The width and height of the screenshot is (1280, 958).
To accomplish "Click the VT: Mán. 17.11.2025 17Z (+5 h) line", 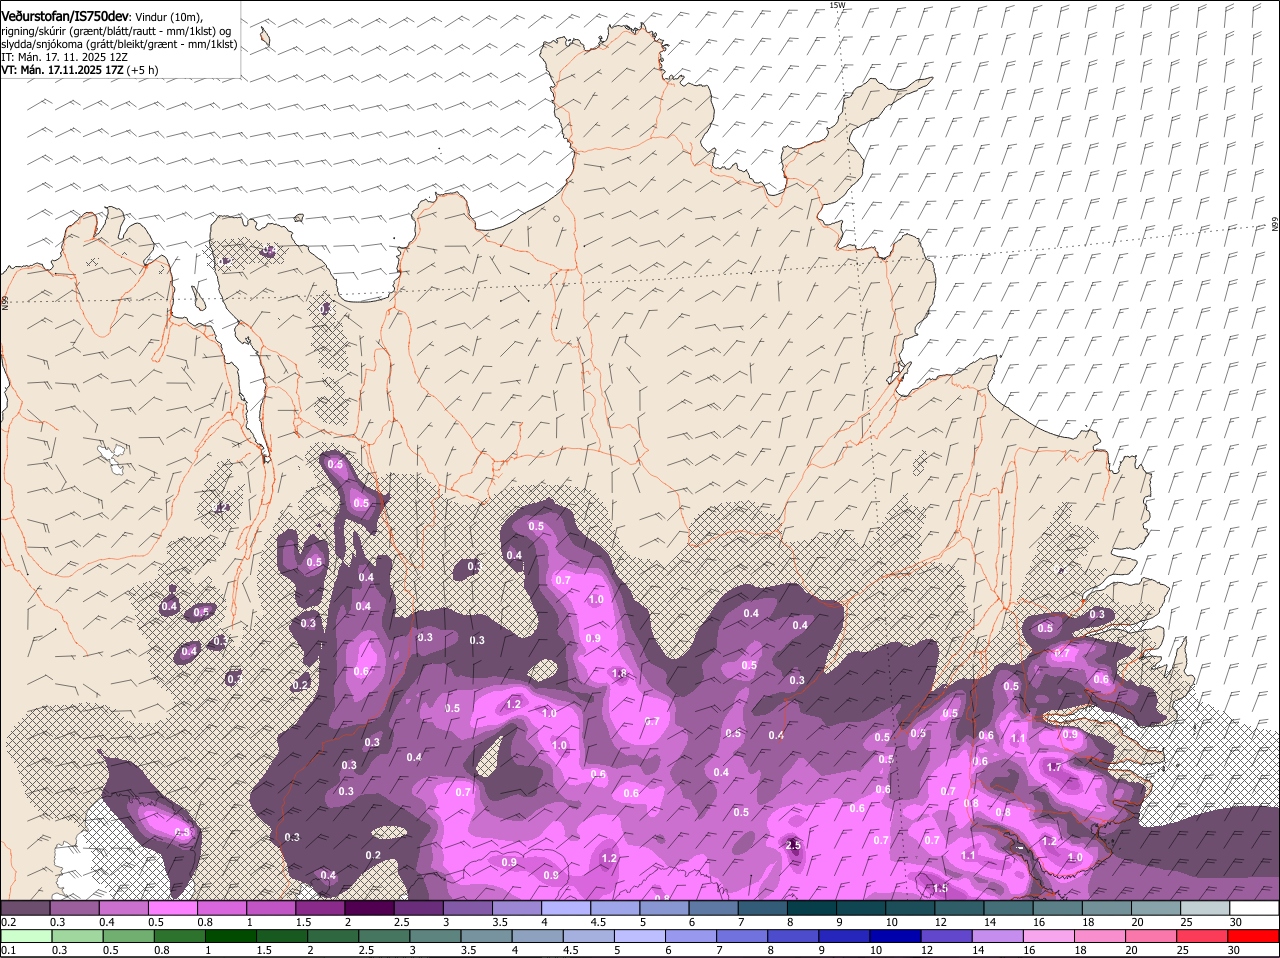I will click(80, 70).
